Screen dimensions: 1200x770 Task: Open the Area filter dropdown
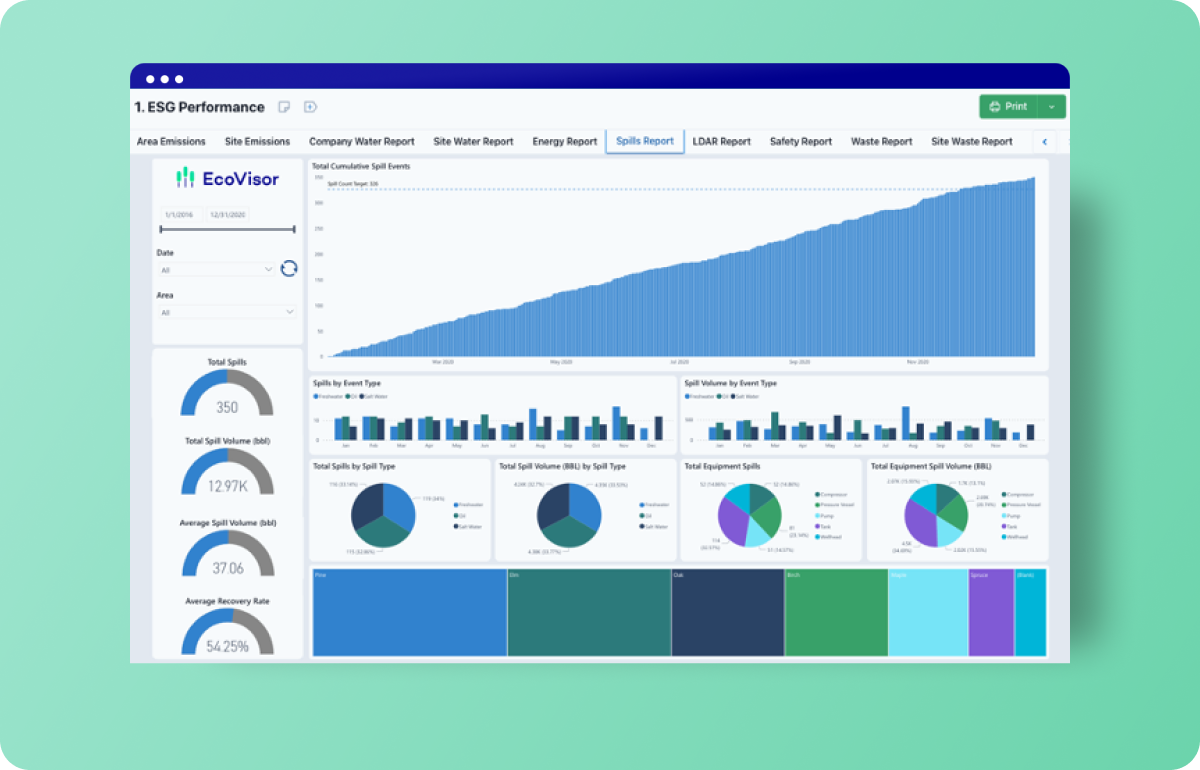click(x=227, y=312)
